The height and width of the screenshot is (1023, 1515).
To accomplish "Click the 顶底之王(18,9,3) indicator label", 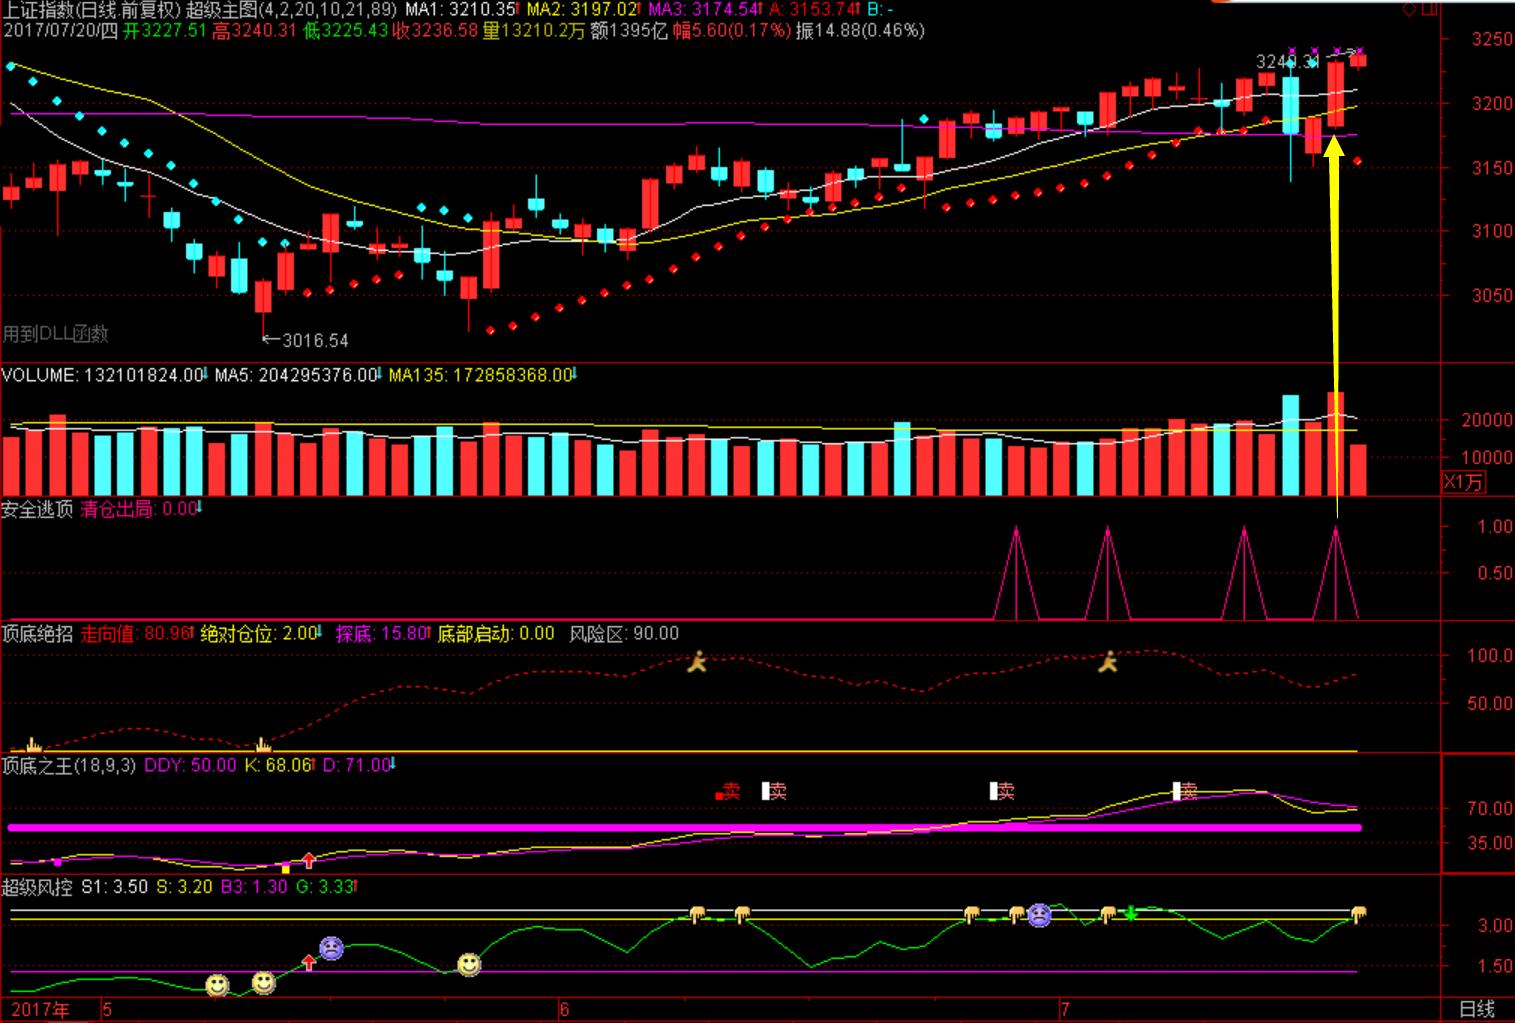I will pyautogui.click(x=69, y=765).
